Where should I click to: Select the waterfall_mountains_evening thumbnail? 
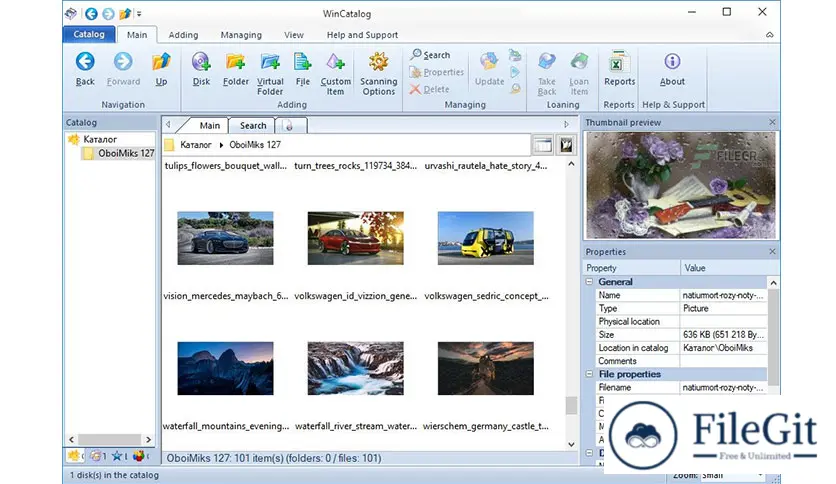(225, 368)
